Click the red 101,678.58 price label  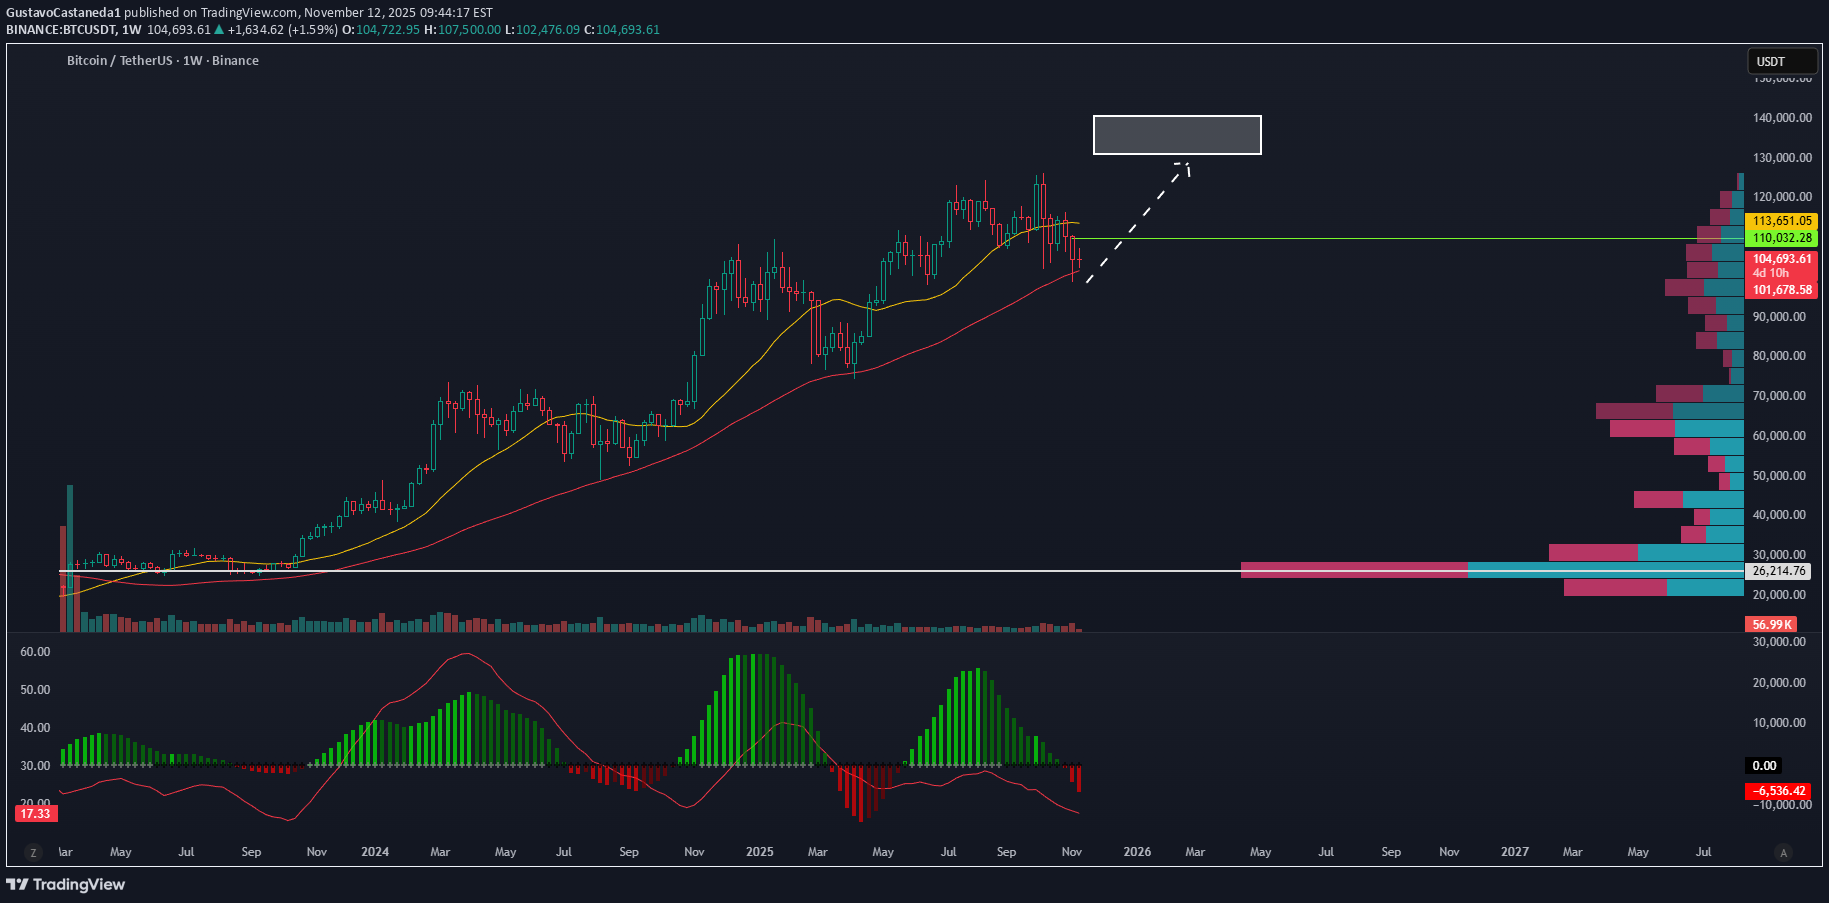click(x=1781, y=290)
